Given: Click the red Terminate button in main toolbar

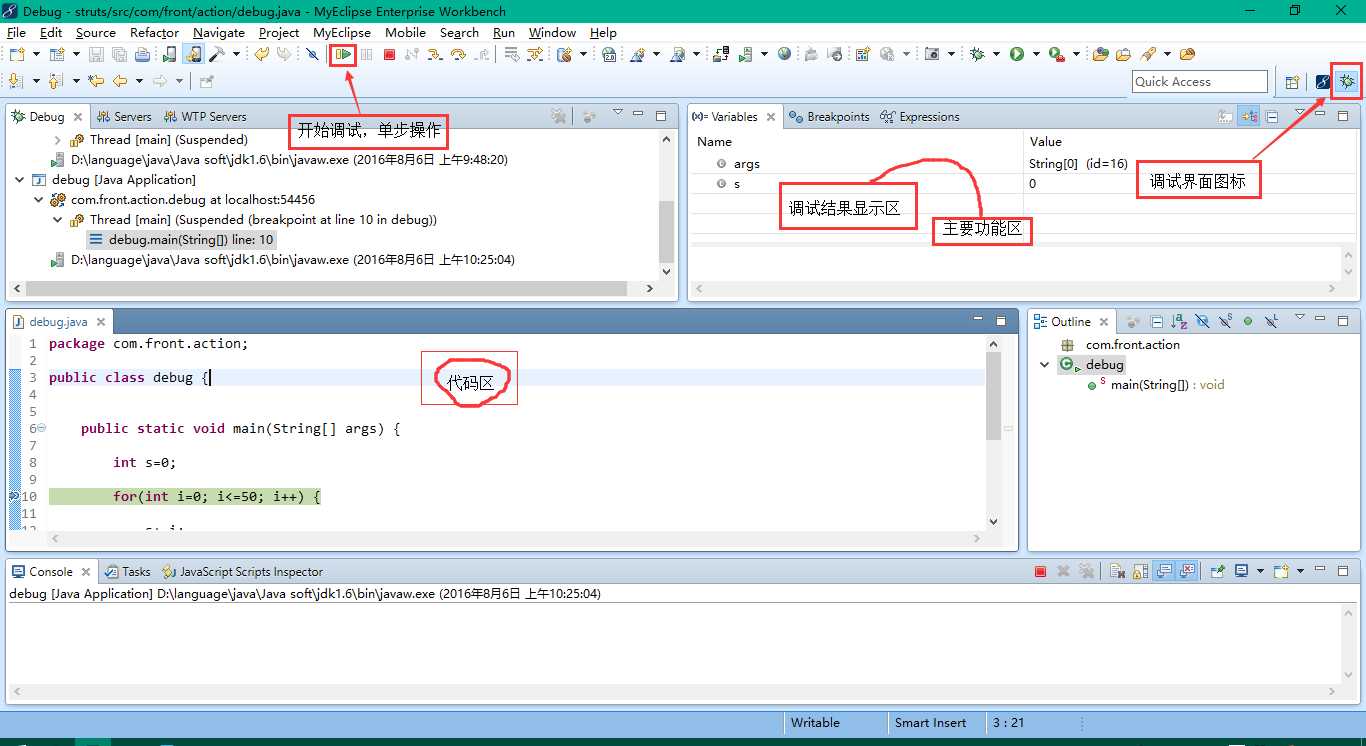Looking at the screenshot, I should (389, 54).
